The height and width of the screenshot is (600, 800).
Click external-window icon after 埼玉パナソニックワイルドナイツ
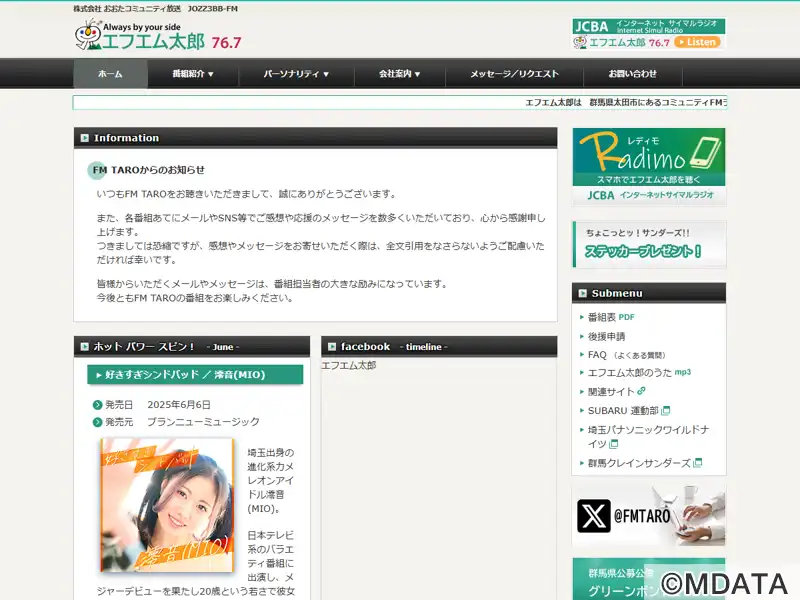(x=613, y=444)
